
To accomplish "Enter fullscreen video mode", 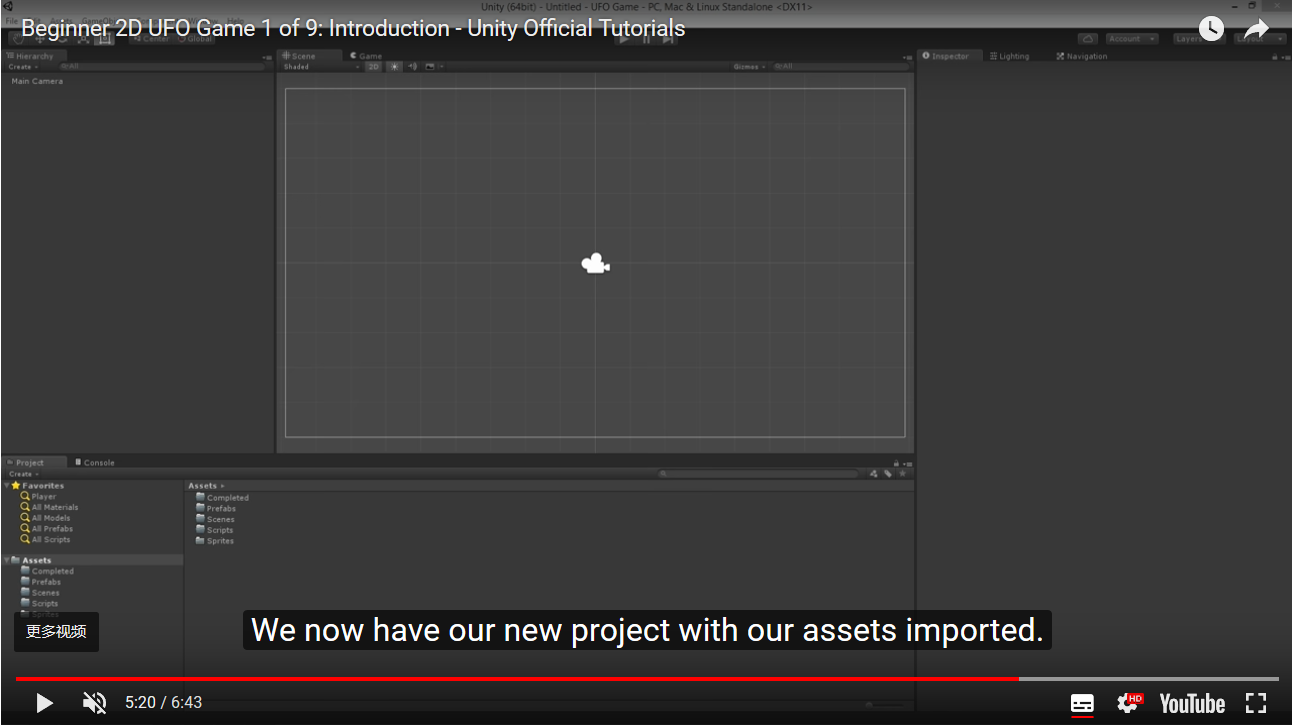I will click(1256, 703).
